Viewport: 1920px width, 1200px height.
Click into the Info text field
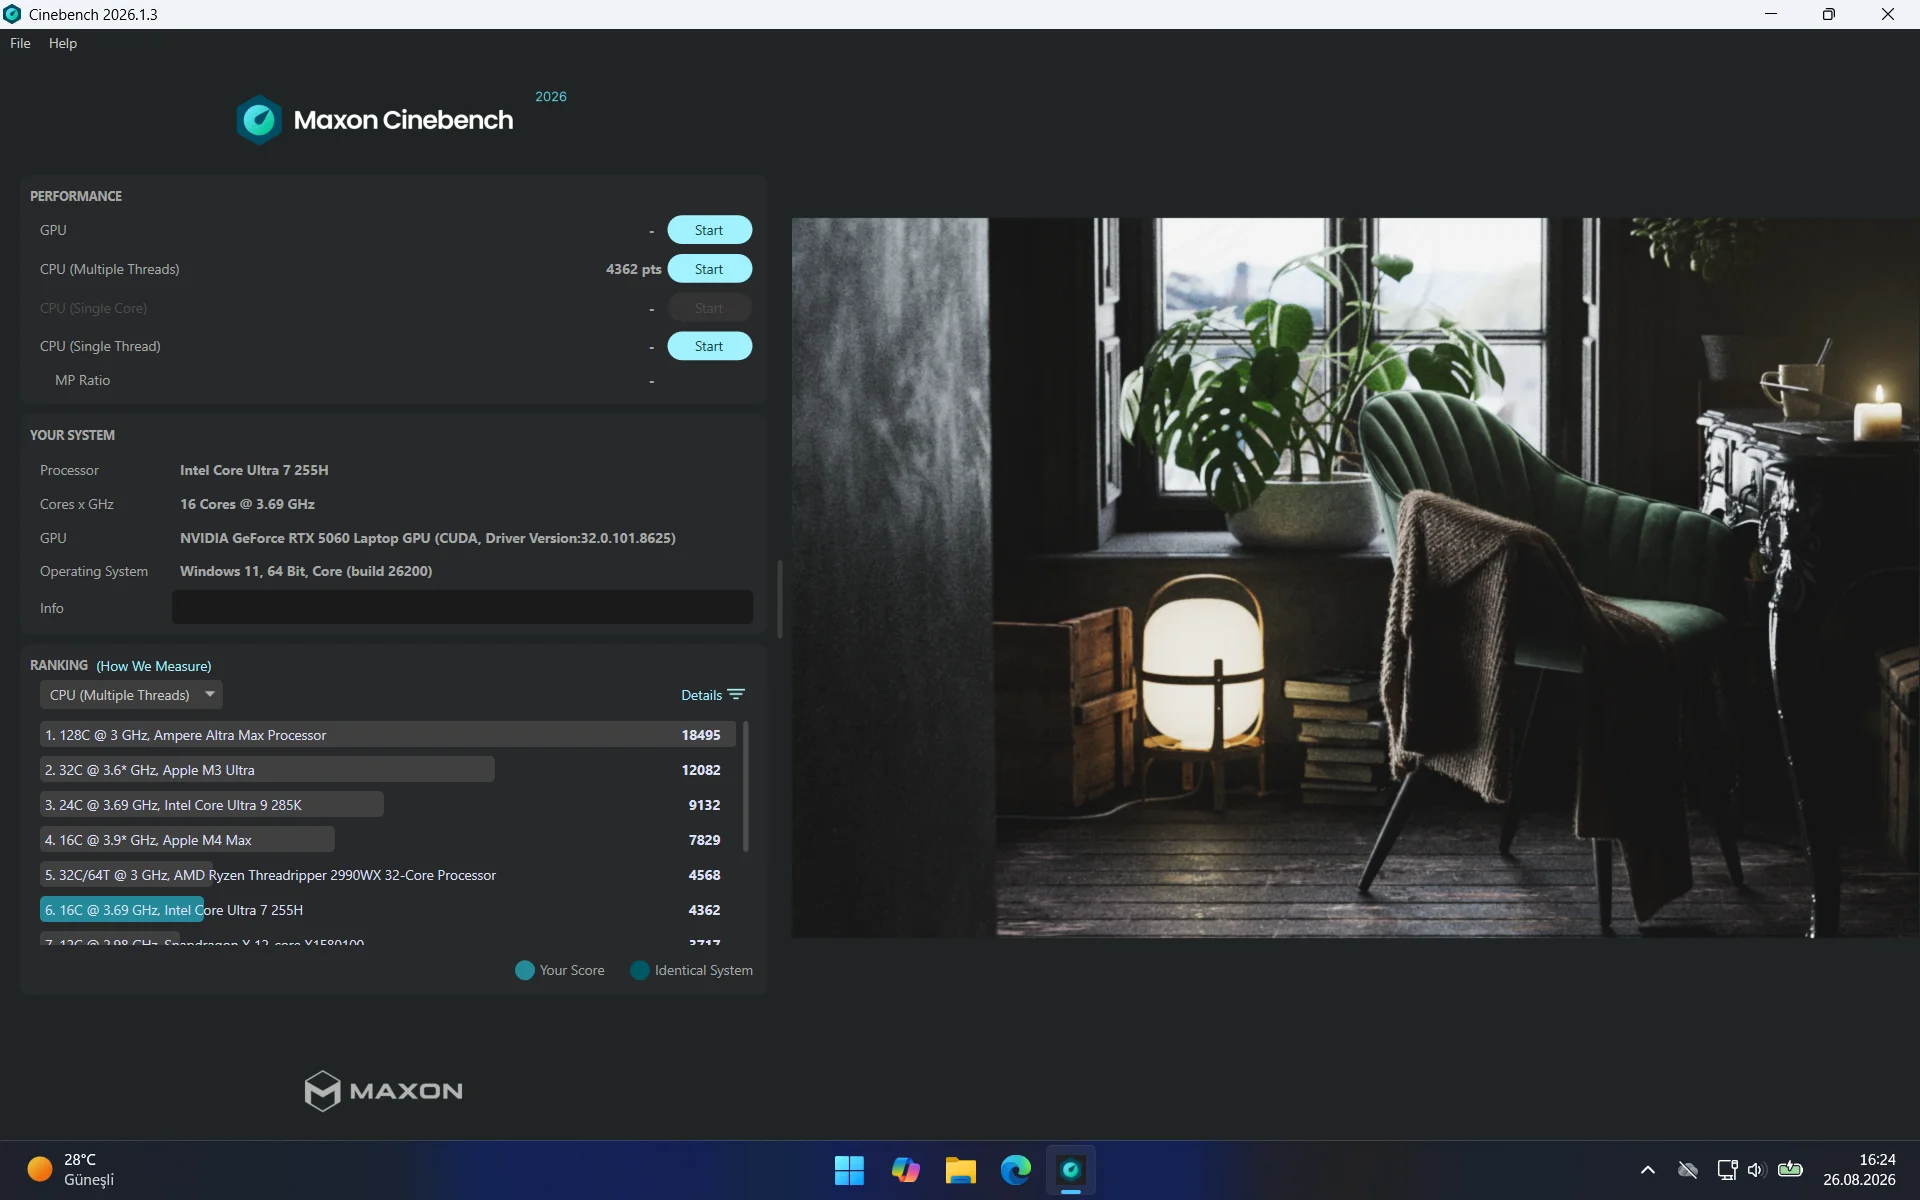[462, 607]
